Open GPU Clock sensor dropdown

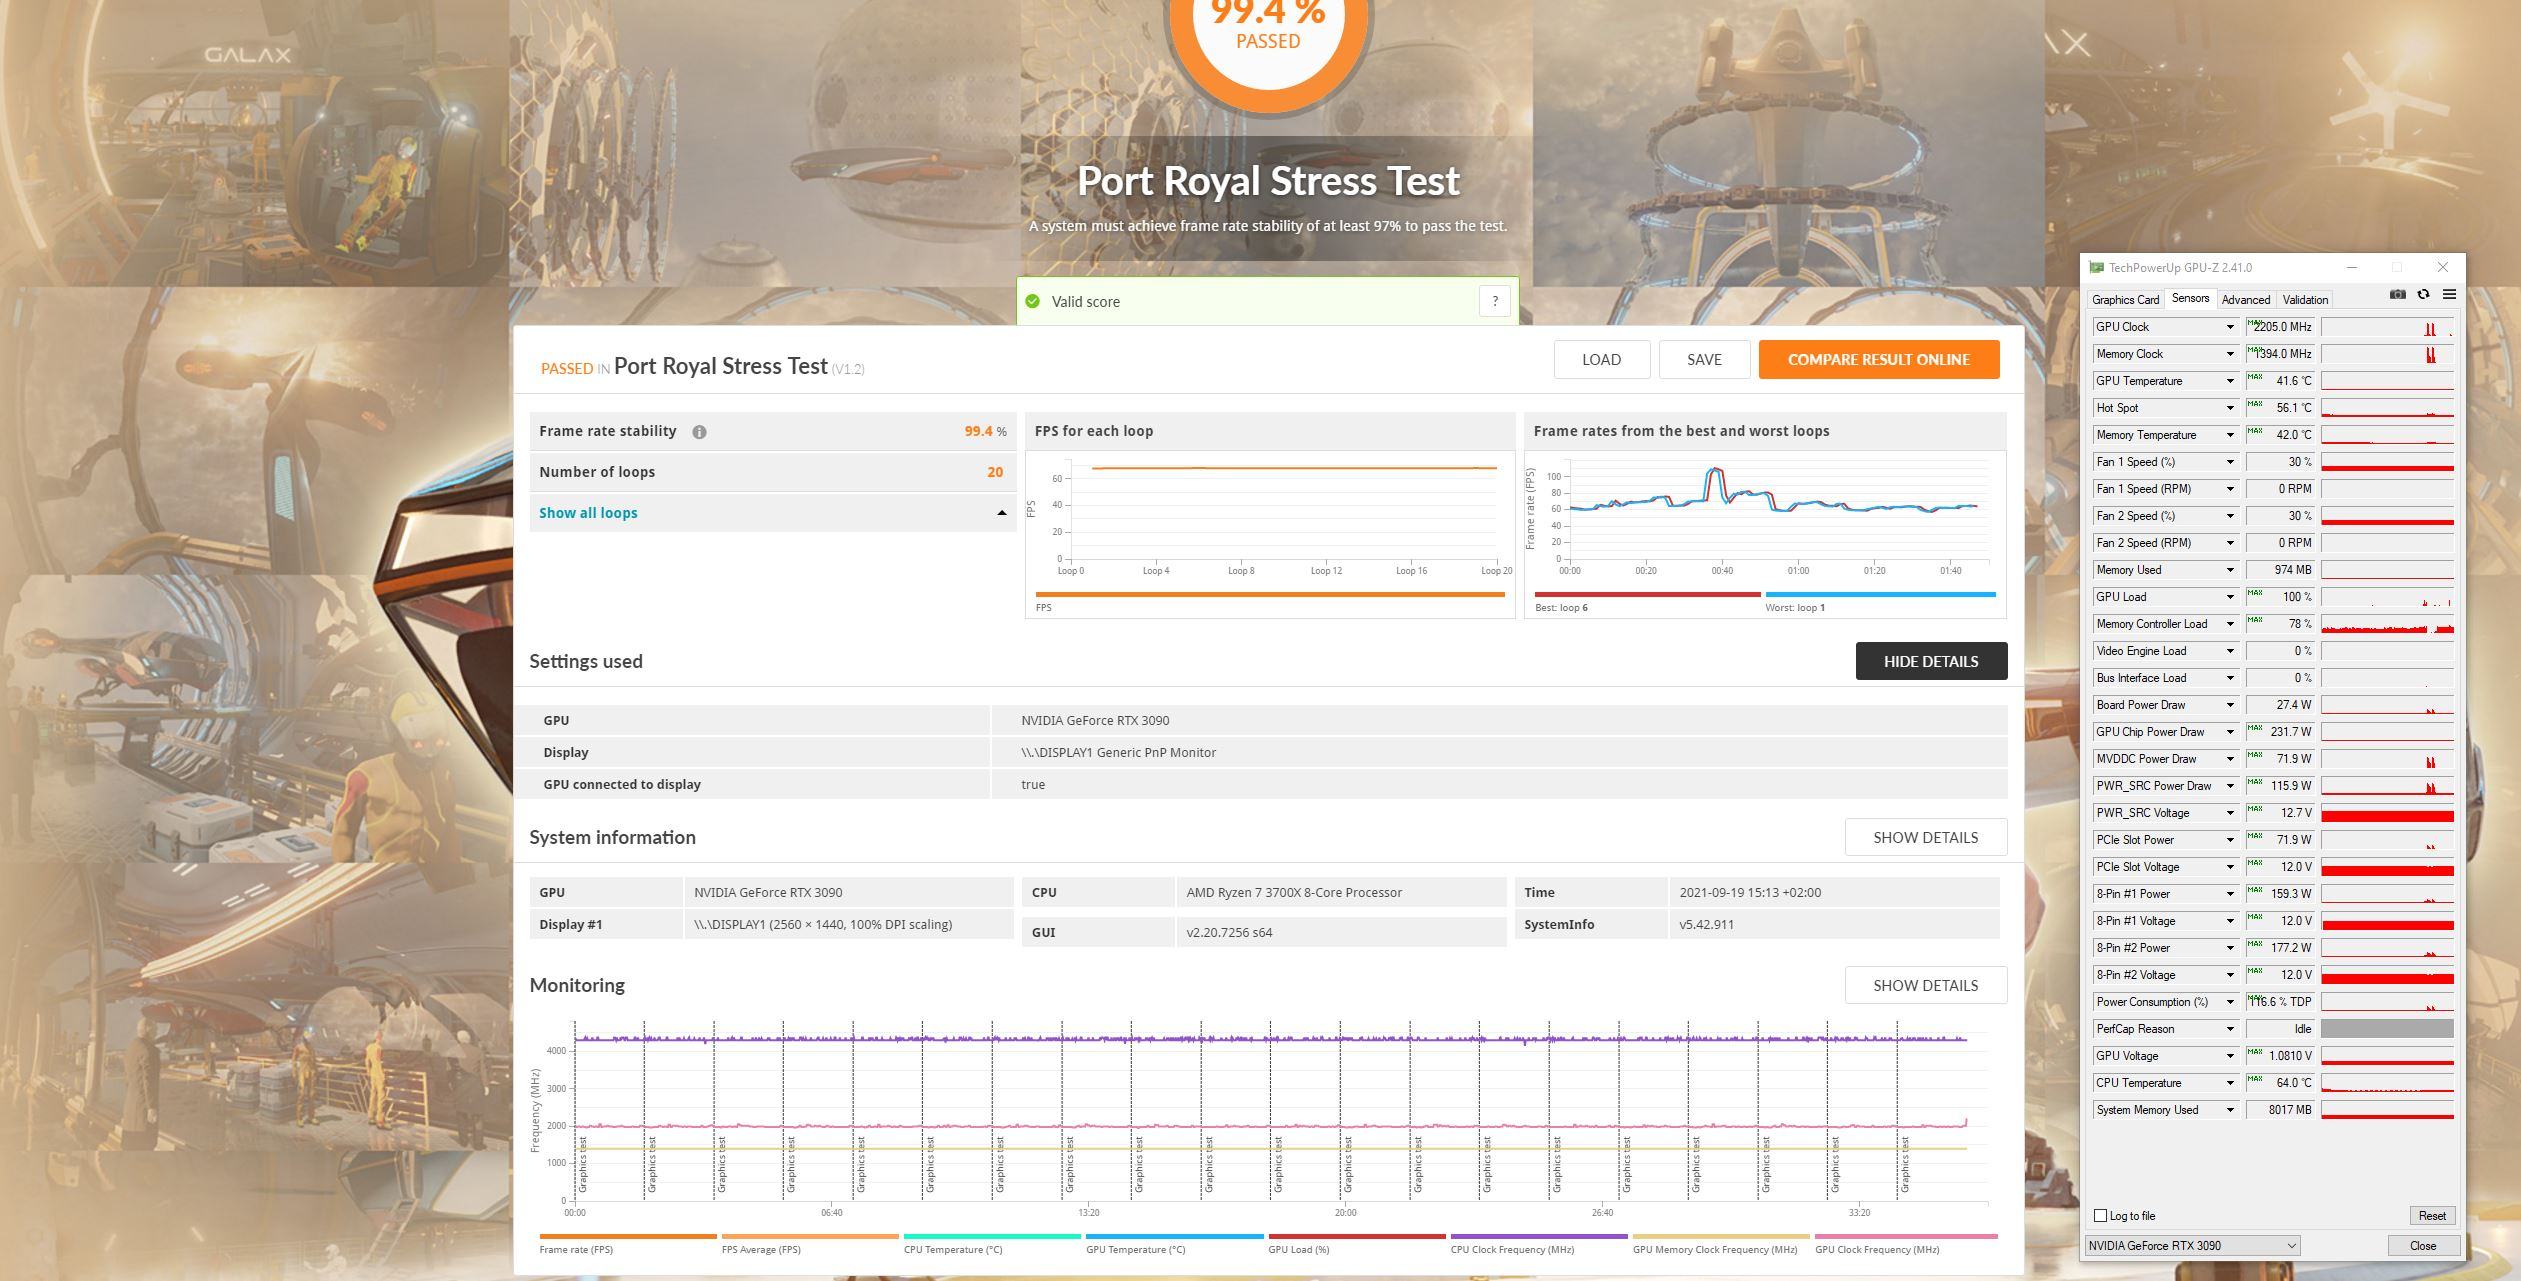coord(2229,327)
